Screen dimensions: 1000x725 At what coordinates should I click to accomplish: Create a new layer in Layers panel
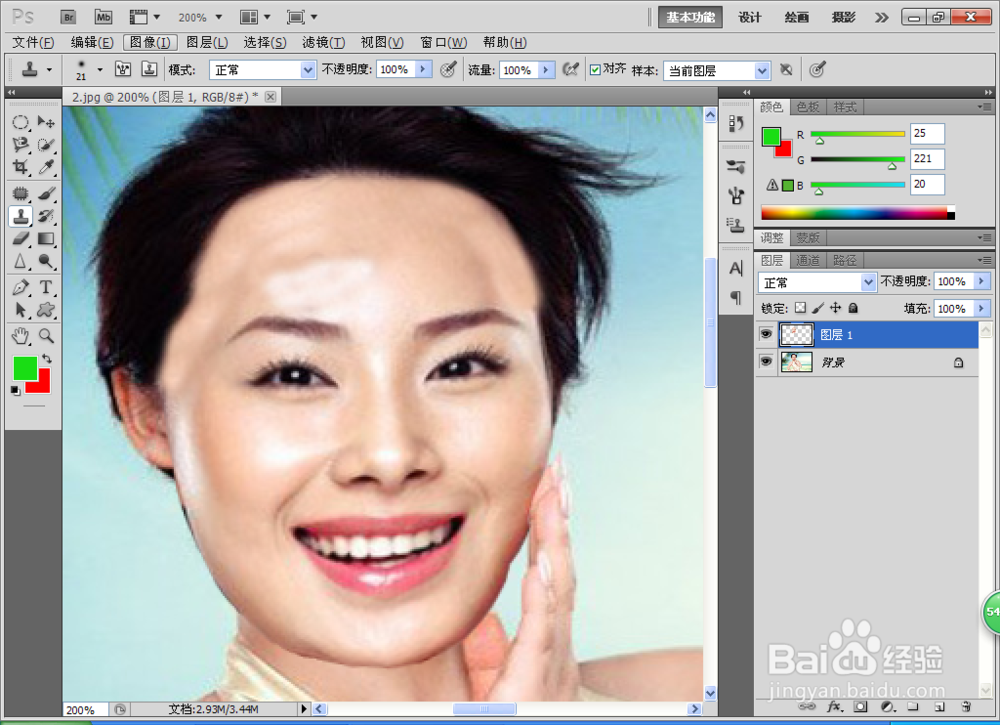pos(939,707)
